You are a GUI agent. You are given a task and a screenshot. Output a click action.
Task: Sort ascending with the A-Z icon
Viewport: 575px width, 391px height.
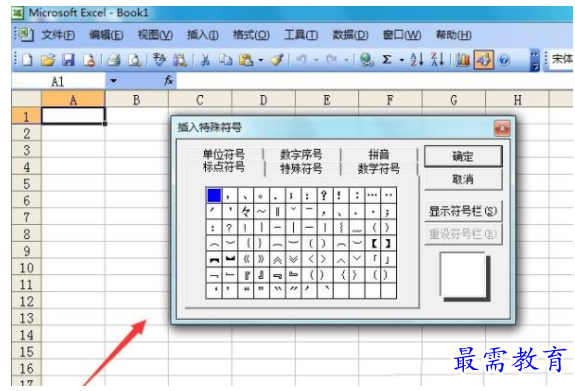pyautogui.click(x=417, y=60)
